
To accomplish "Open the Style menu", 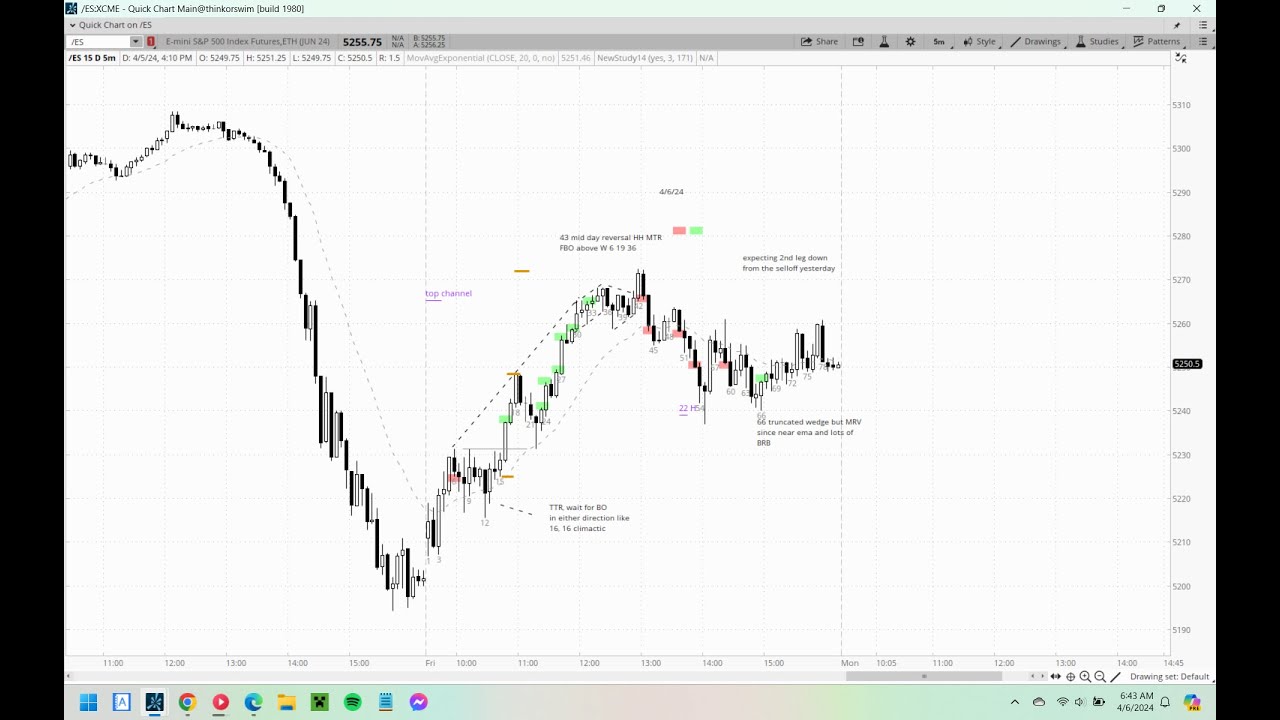I will 979,42.
